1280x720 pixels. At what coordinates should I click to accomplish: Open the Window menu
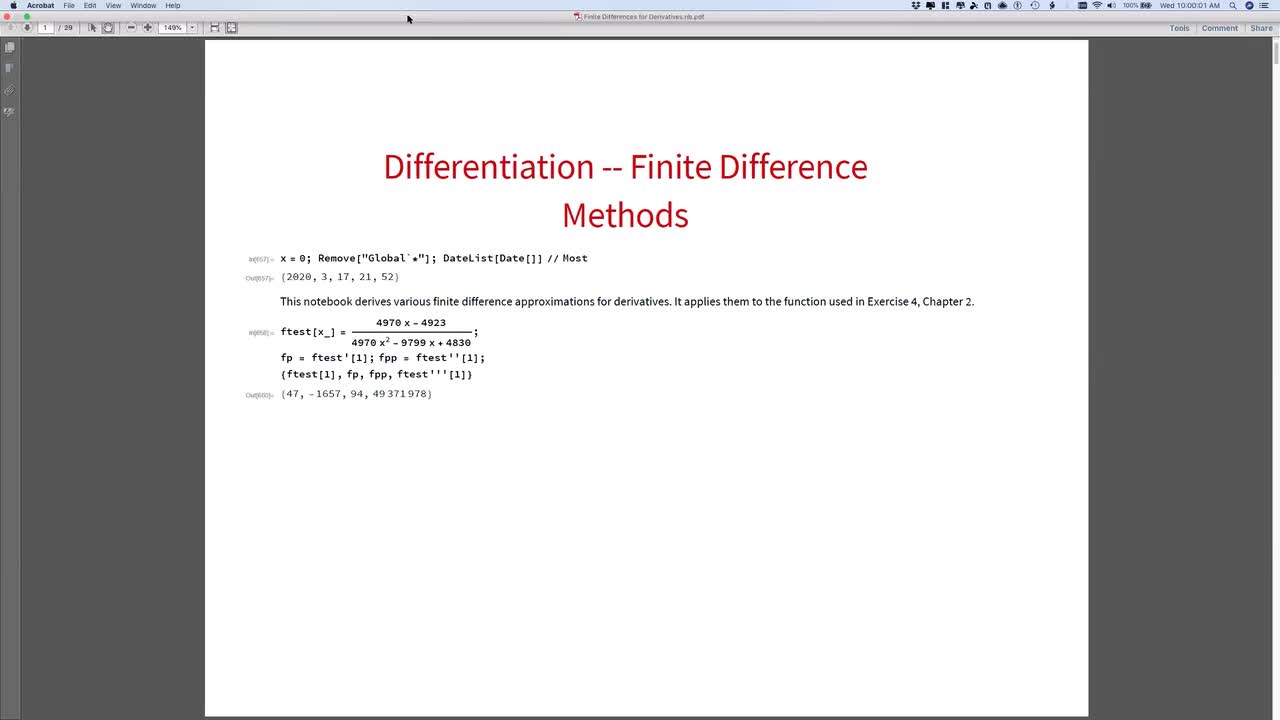[143, 5]
